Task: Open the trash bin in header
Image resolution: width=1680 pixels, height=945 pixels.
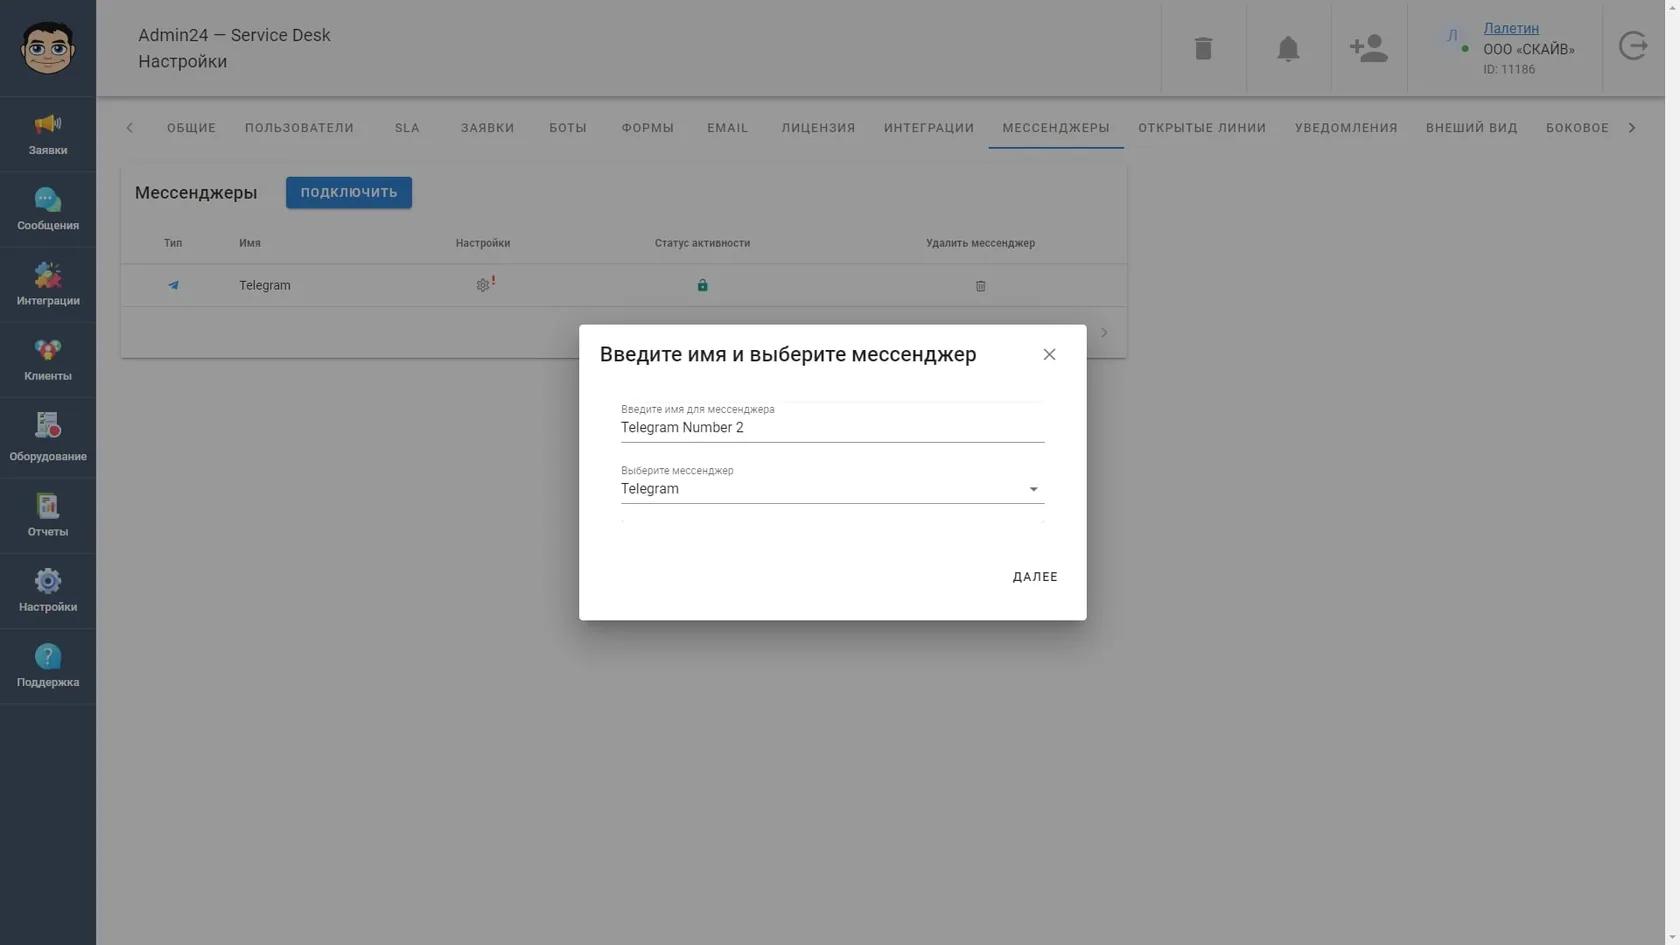Action: pos(1203,48)
